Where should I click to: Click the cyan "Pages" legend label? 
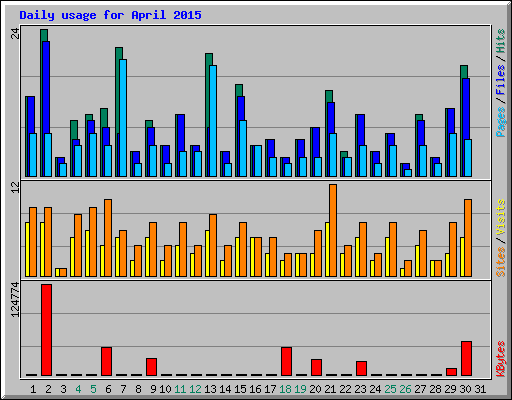tap(501, 122)
